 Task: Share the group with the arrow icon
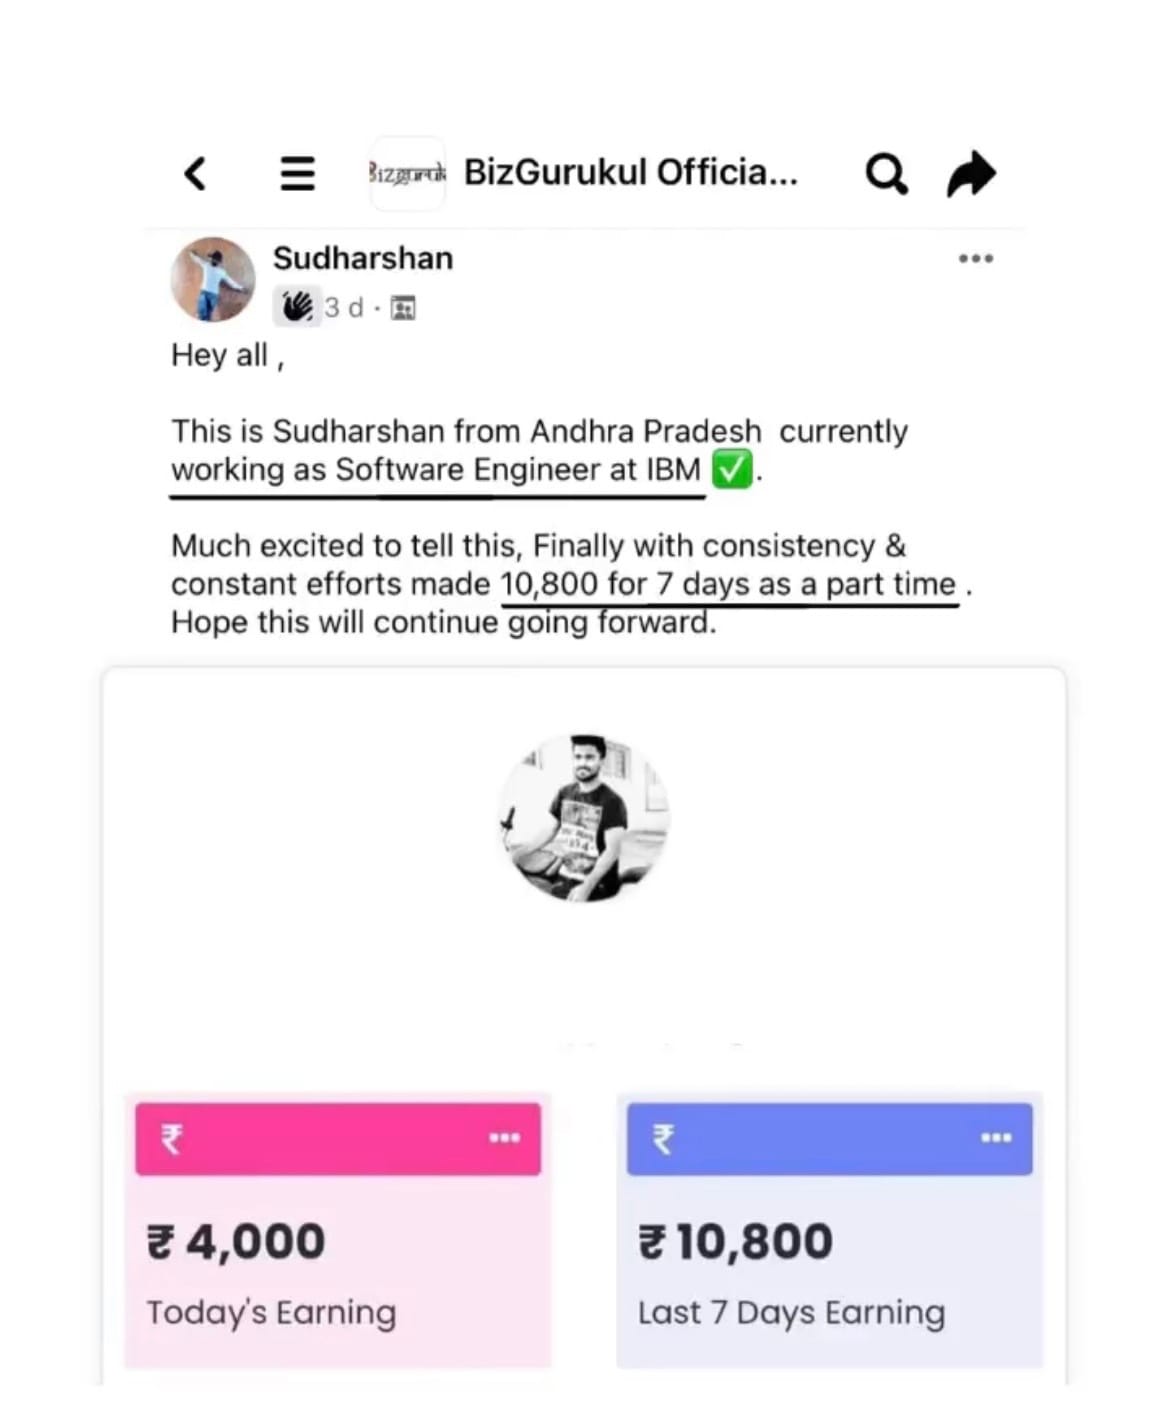tap(971, 174)
